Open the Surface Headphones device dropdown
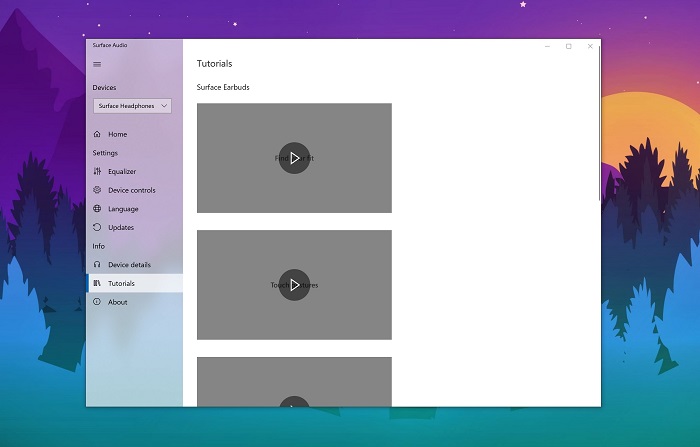700x447 pixels. (x=132, y=106)
